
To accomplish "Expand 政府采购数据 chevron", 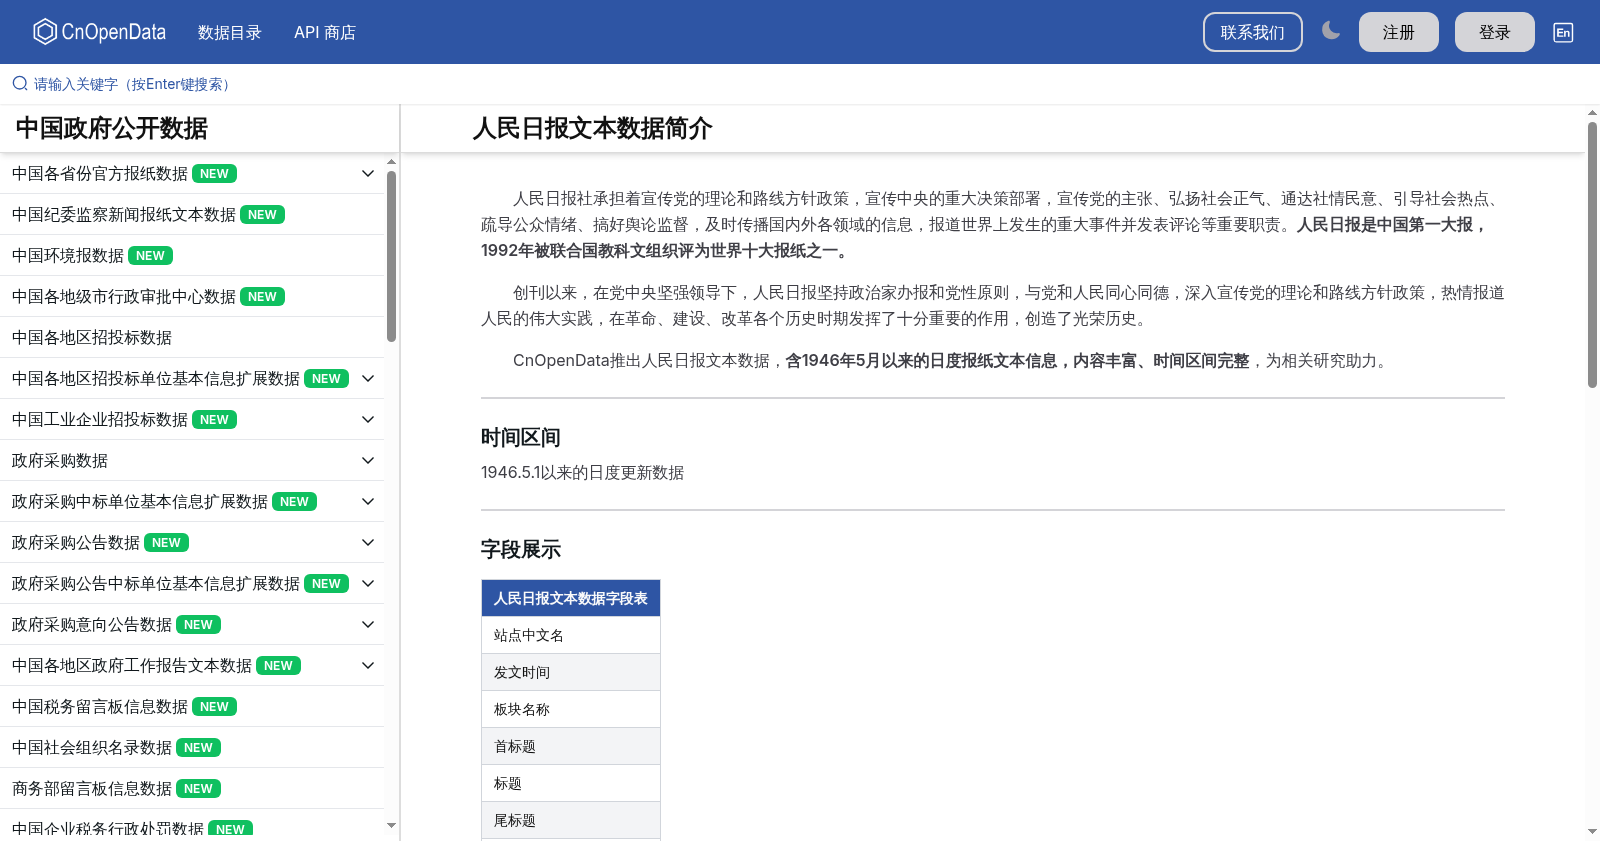I will click(x=368, y=461).
